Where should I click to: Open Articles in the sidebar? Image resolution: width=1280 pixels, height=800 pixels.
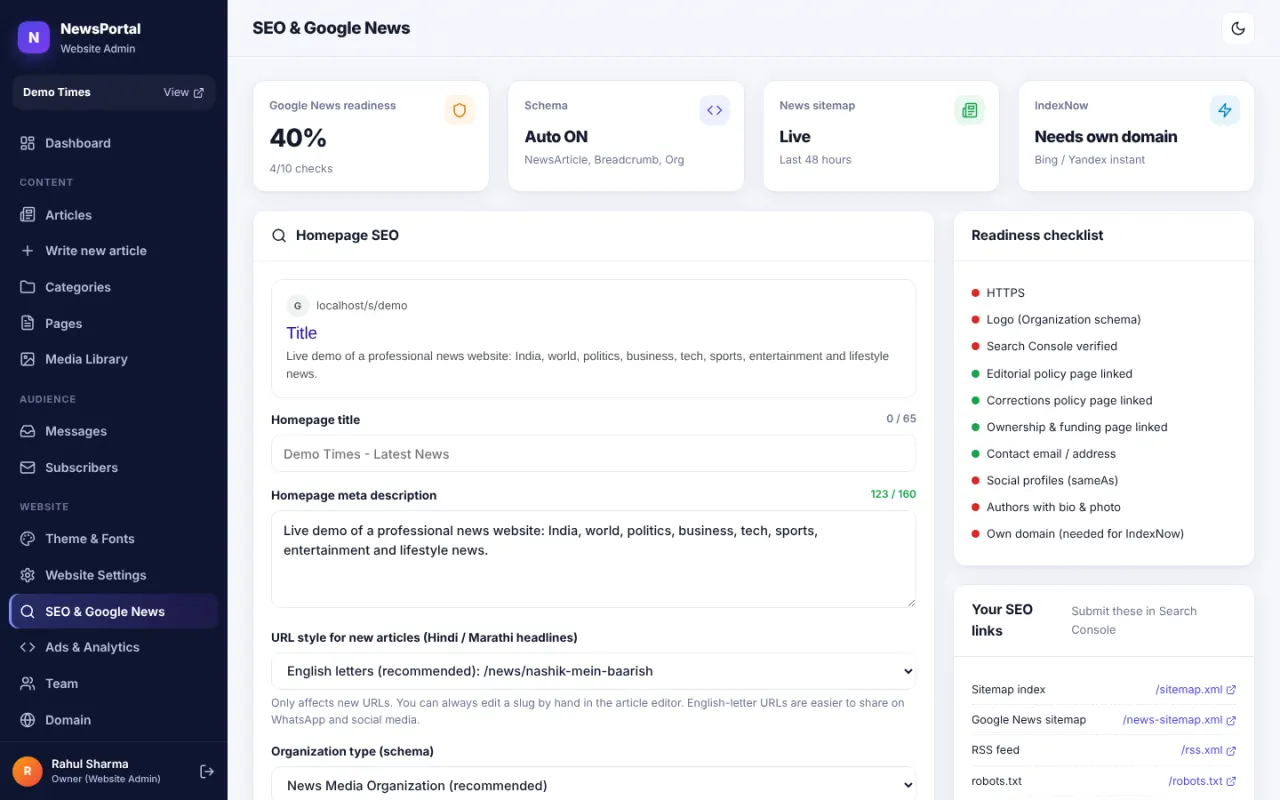coord(114,215)
